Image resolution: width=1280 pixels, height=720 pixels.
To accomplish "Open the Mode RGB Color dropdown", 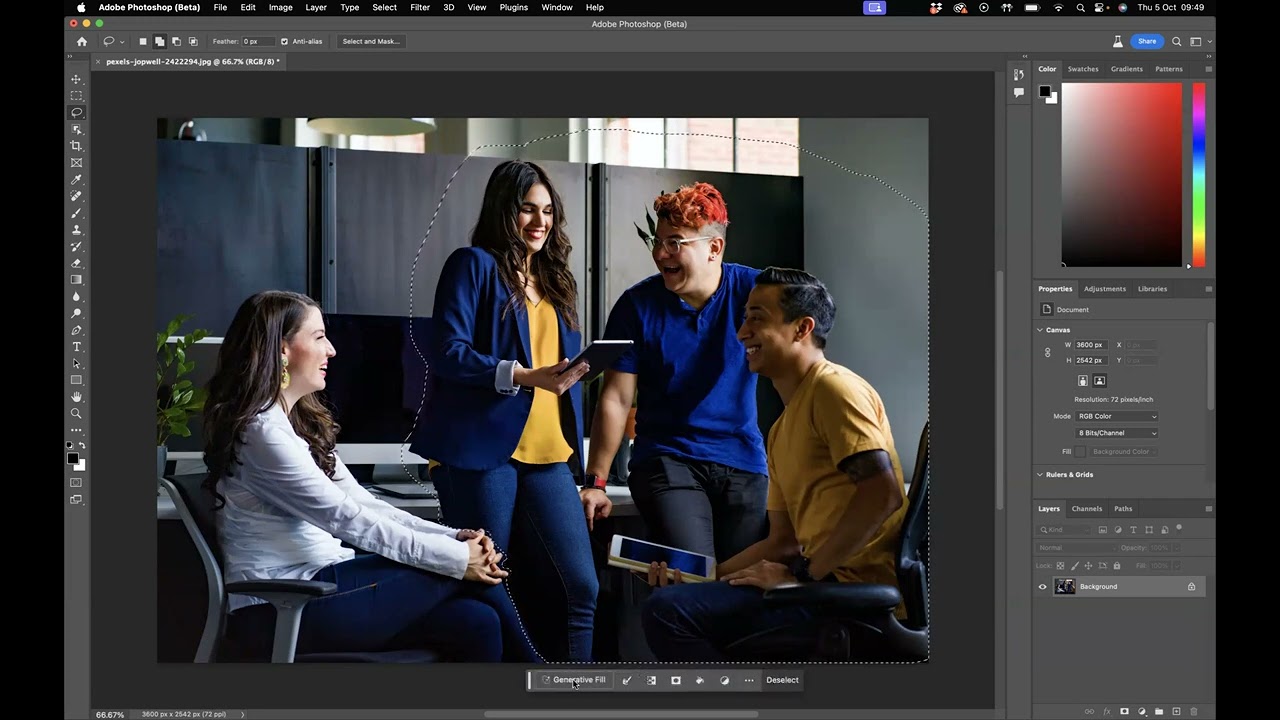I will coord(1117,416).
